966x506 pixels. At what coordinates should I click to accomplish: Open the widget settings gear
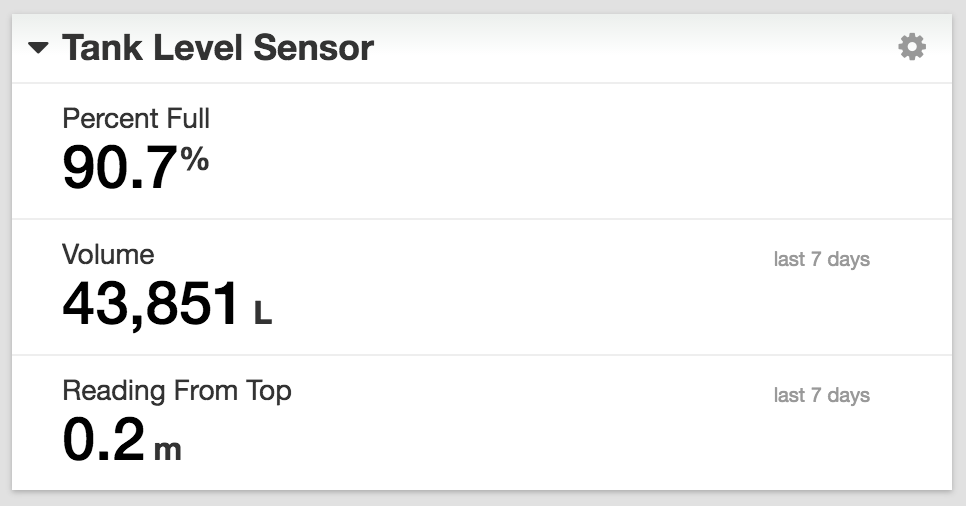(911, 47)
